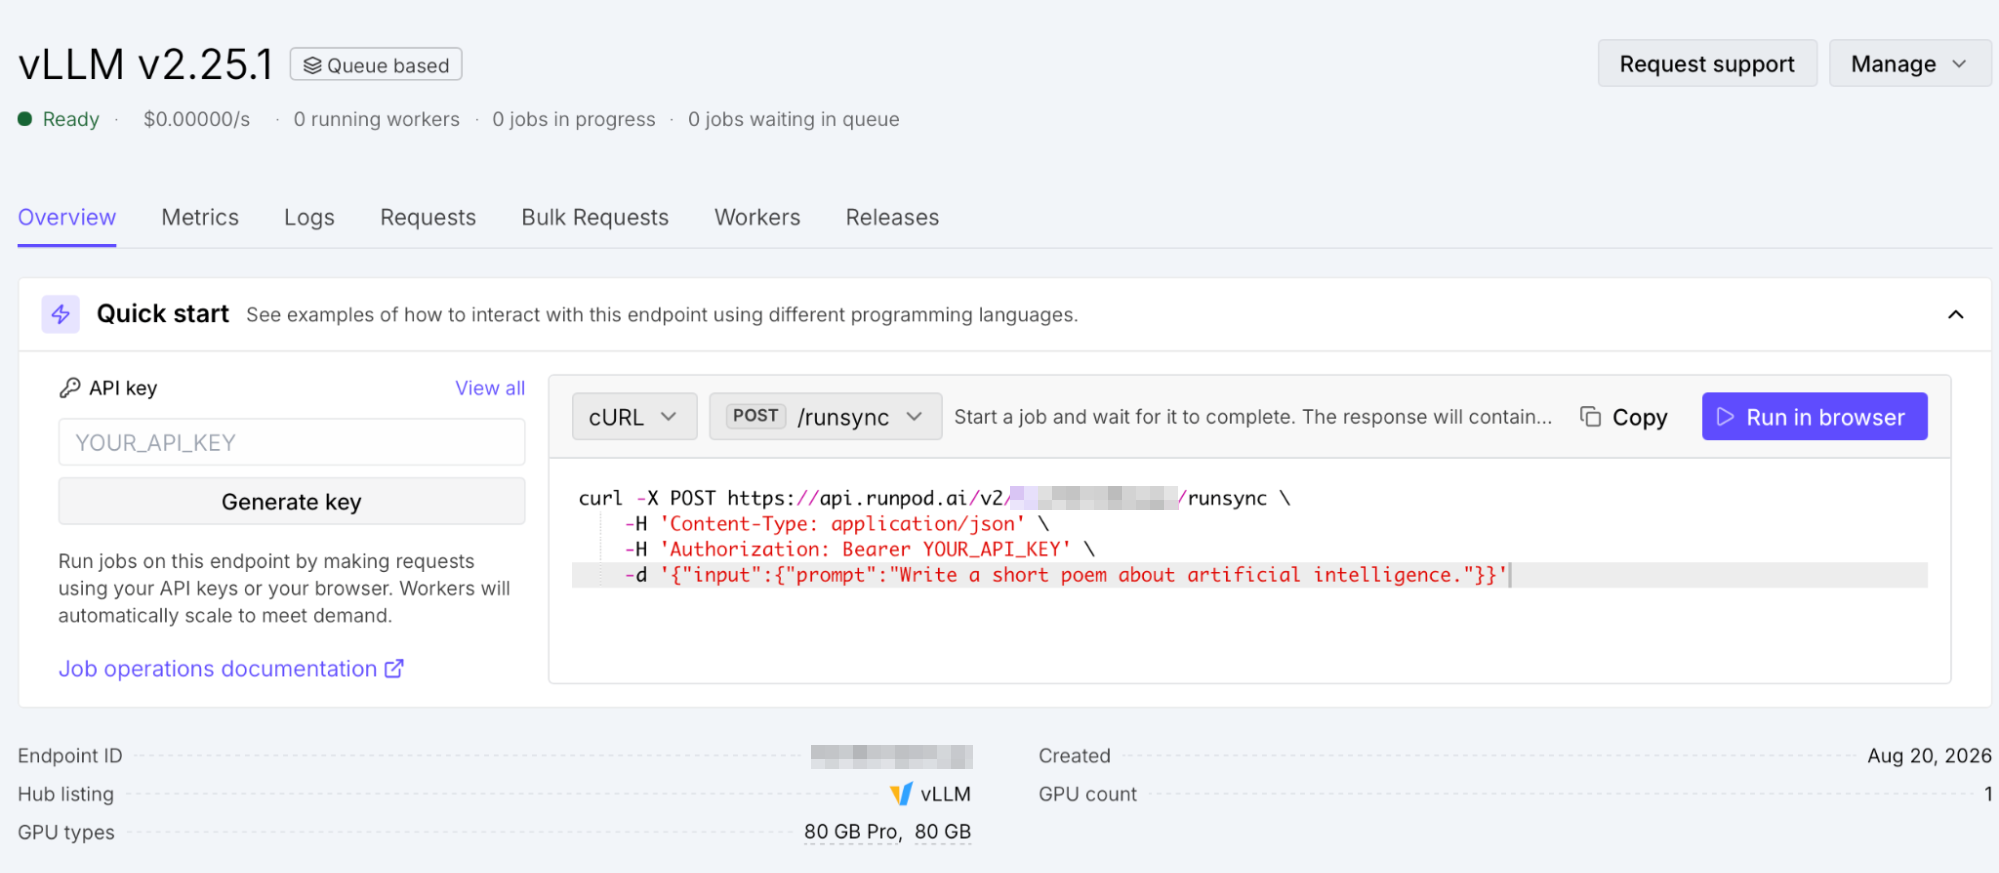Click the 'Start a job and wait' description text
The height and width of the screenshot is (873, 1999).
coord(1253,417)
